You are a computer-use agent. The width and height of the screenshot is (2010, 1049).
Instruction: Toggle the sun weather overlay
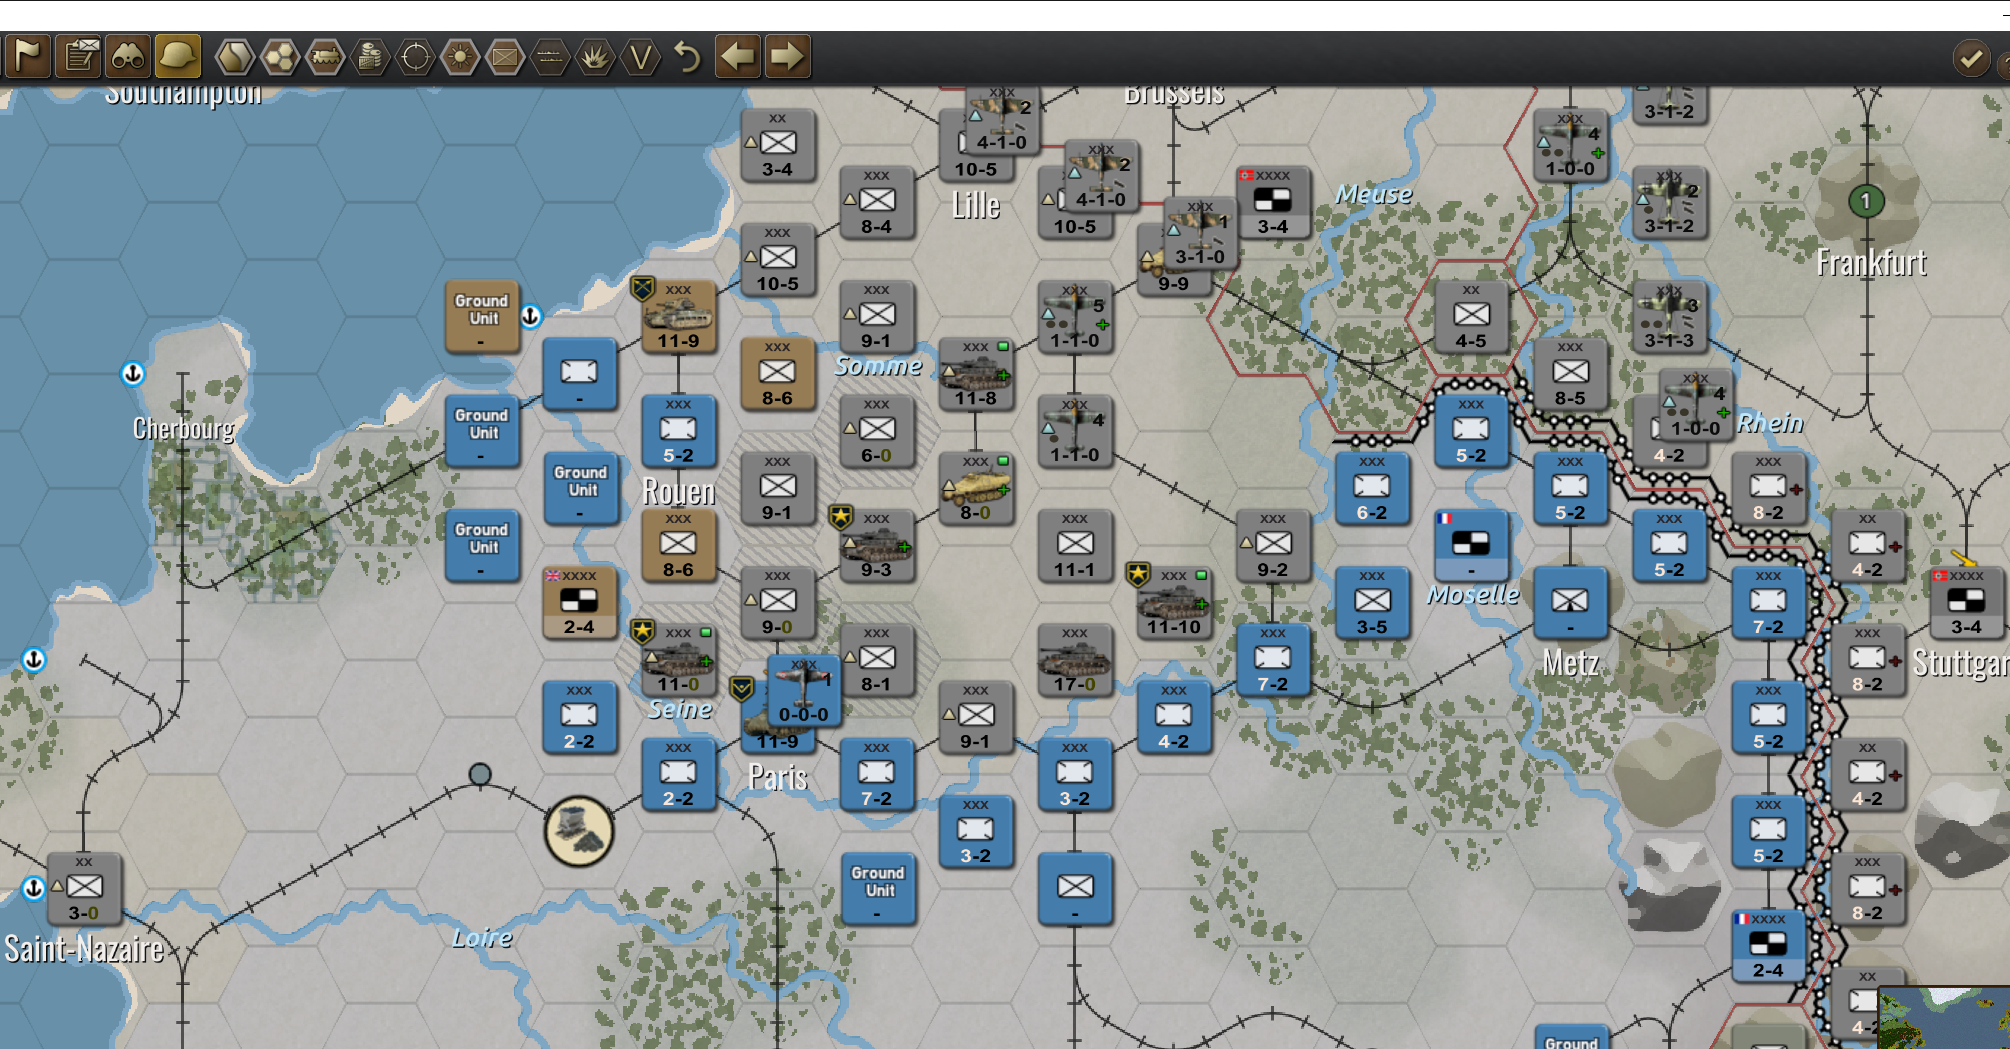click(460, 57)
